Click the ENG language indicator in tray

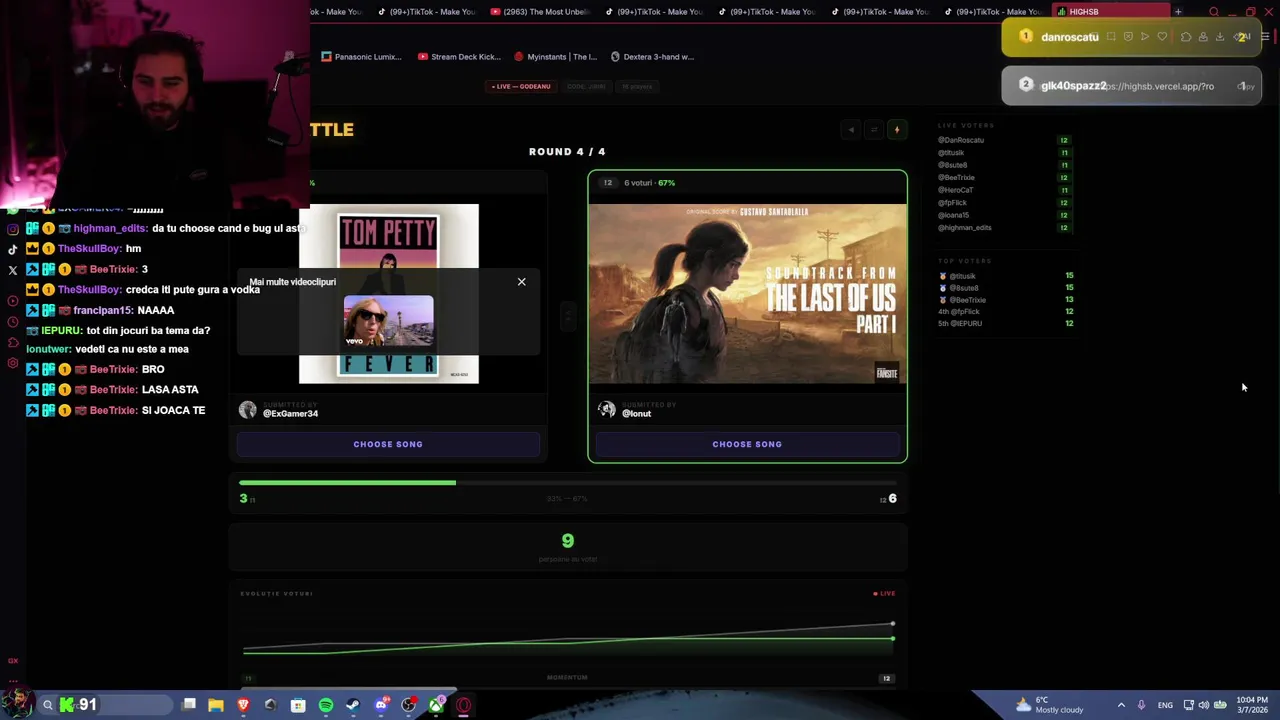1165,705
